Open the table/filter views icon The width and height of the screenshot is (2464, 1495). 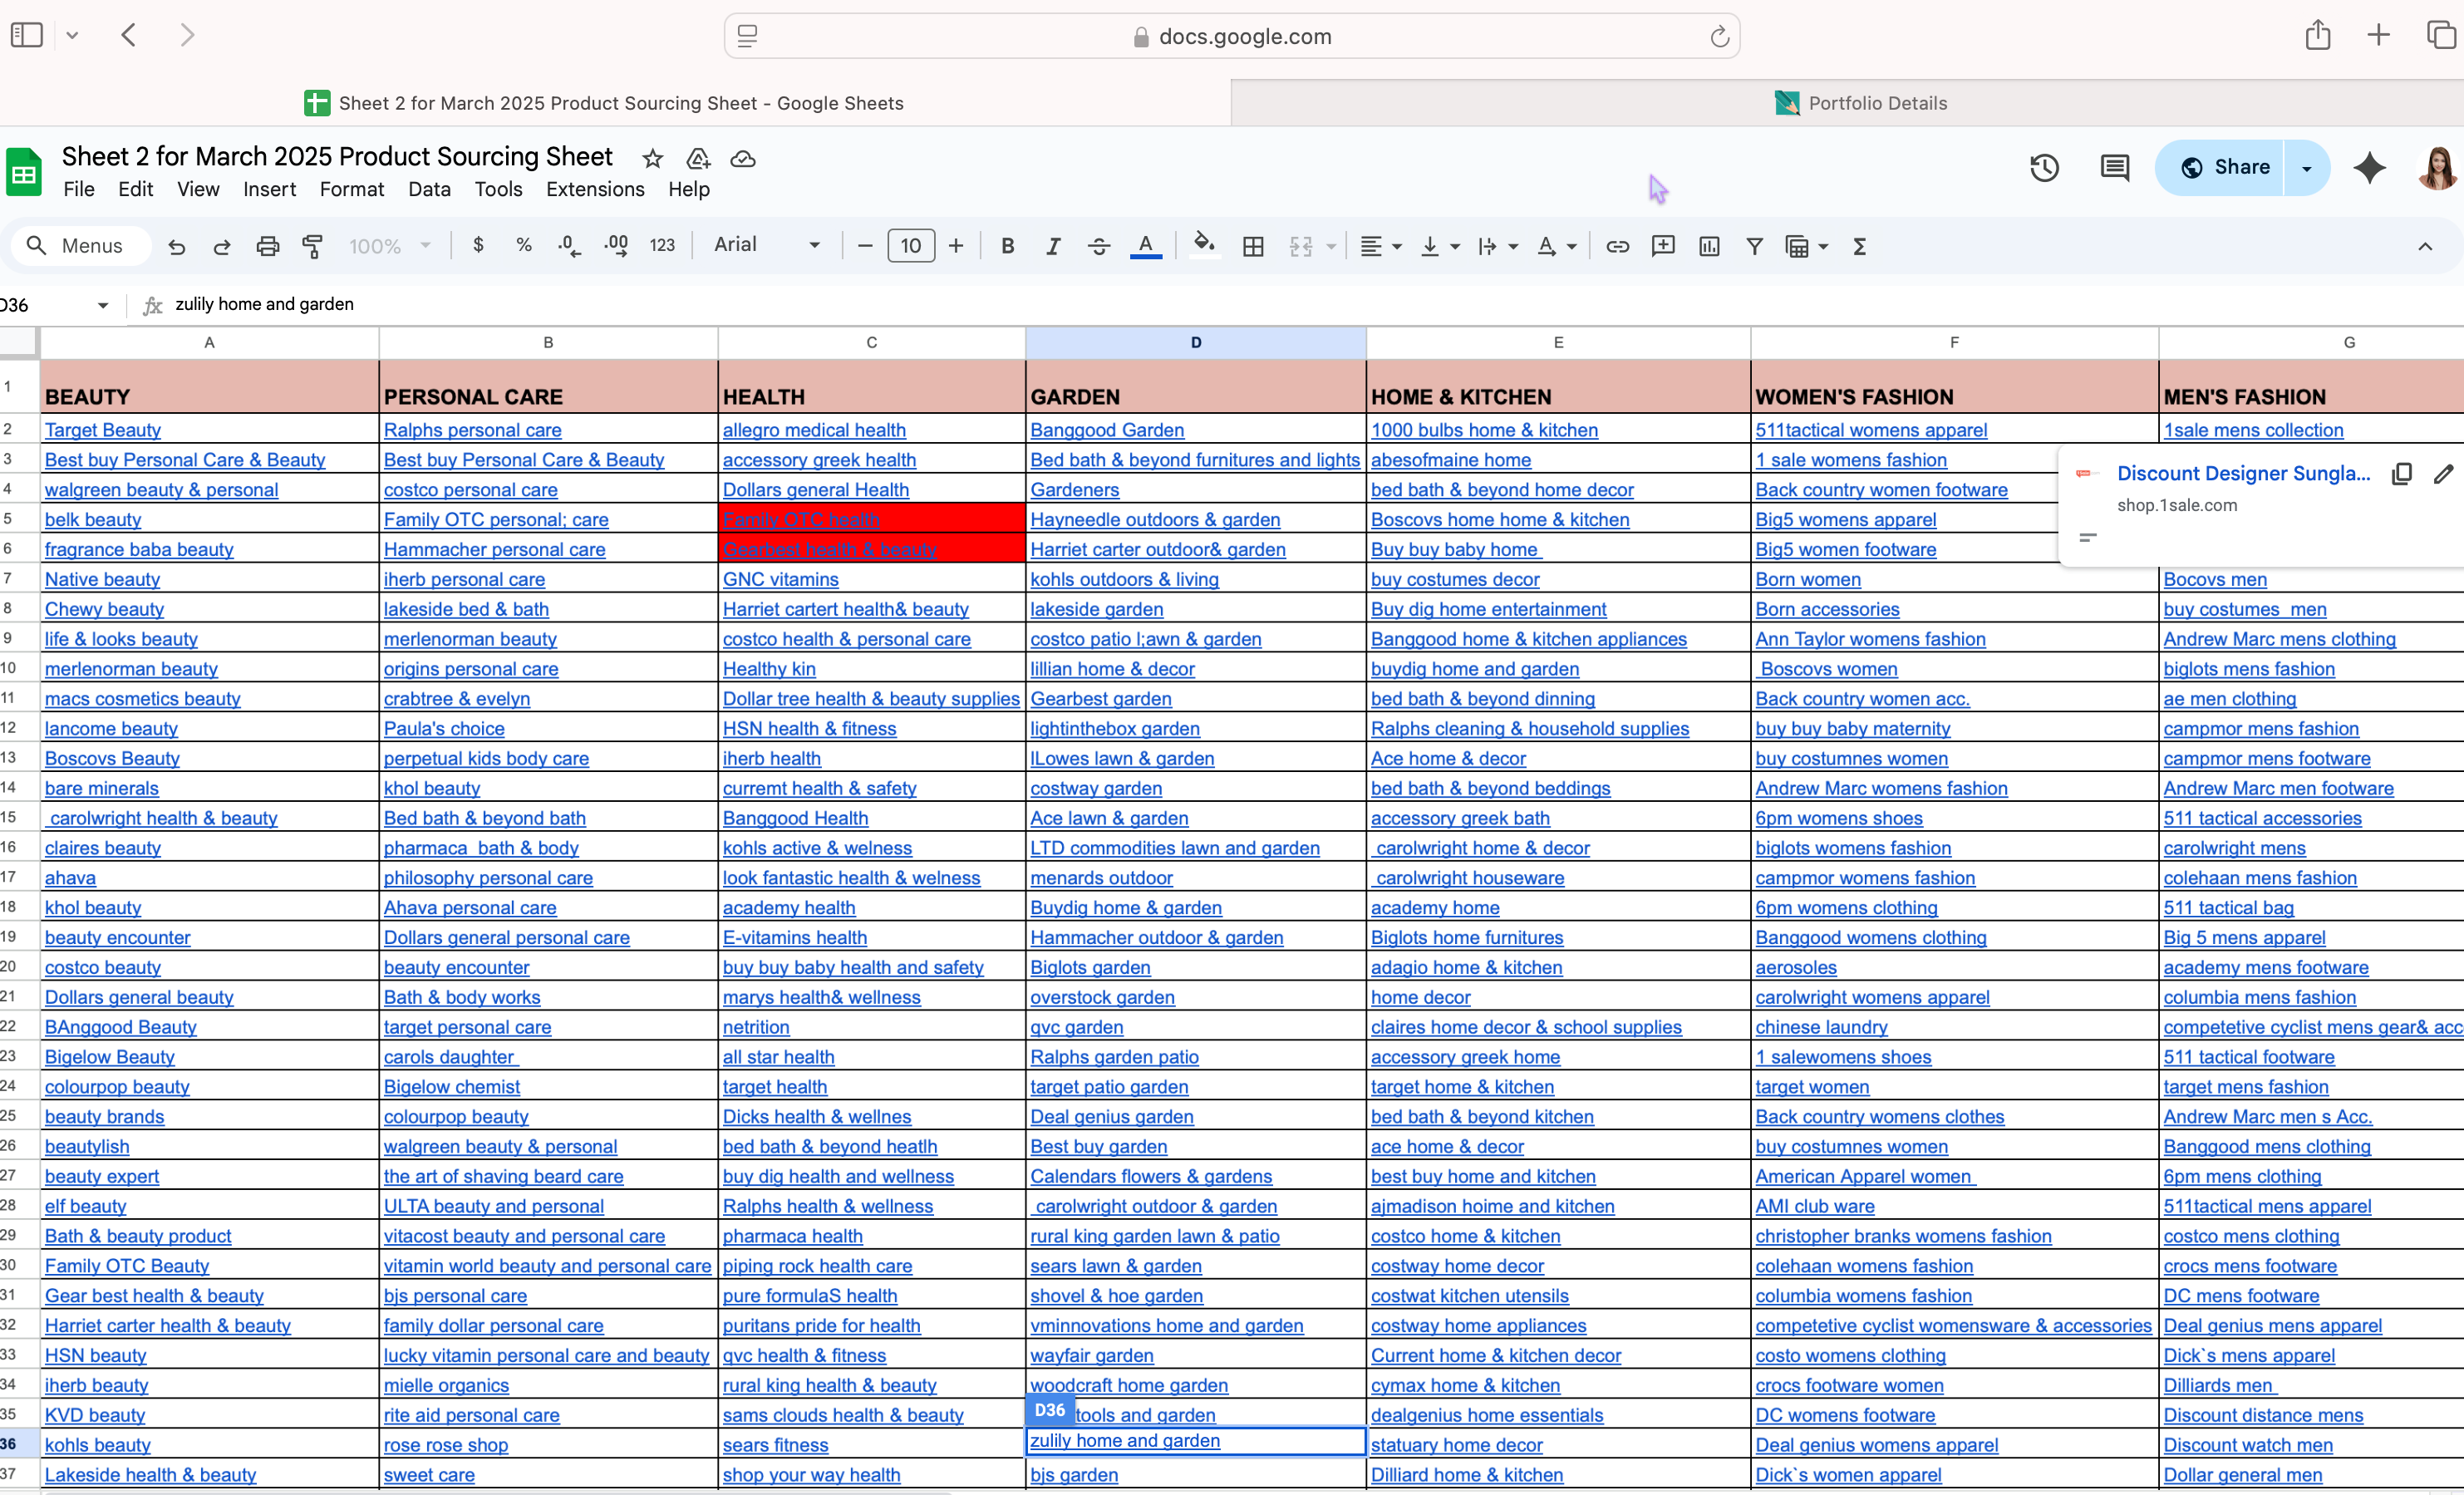tap(1797, 246)
